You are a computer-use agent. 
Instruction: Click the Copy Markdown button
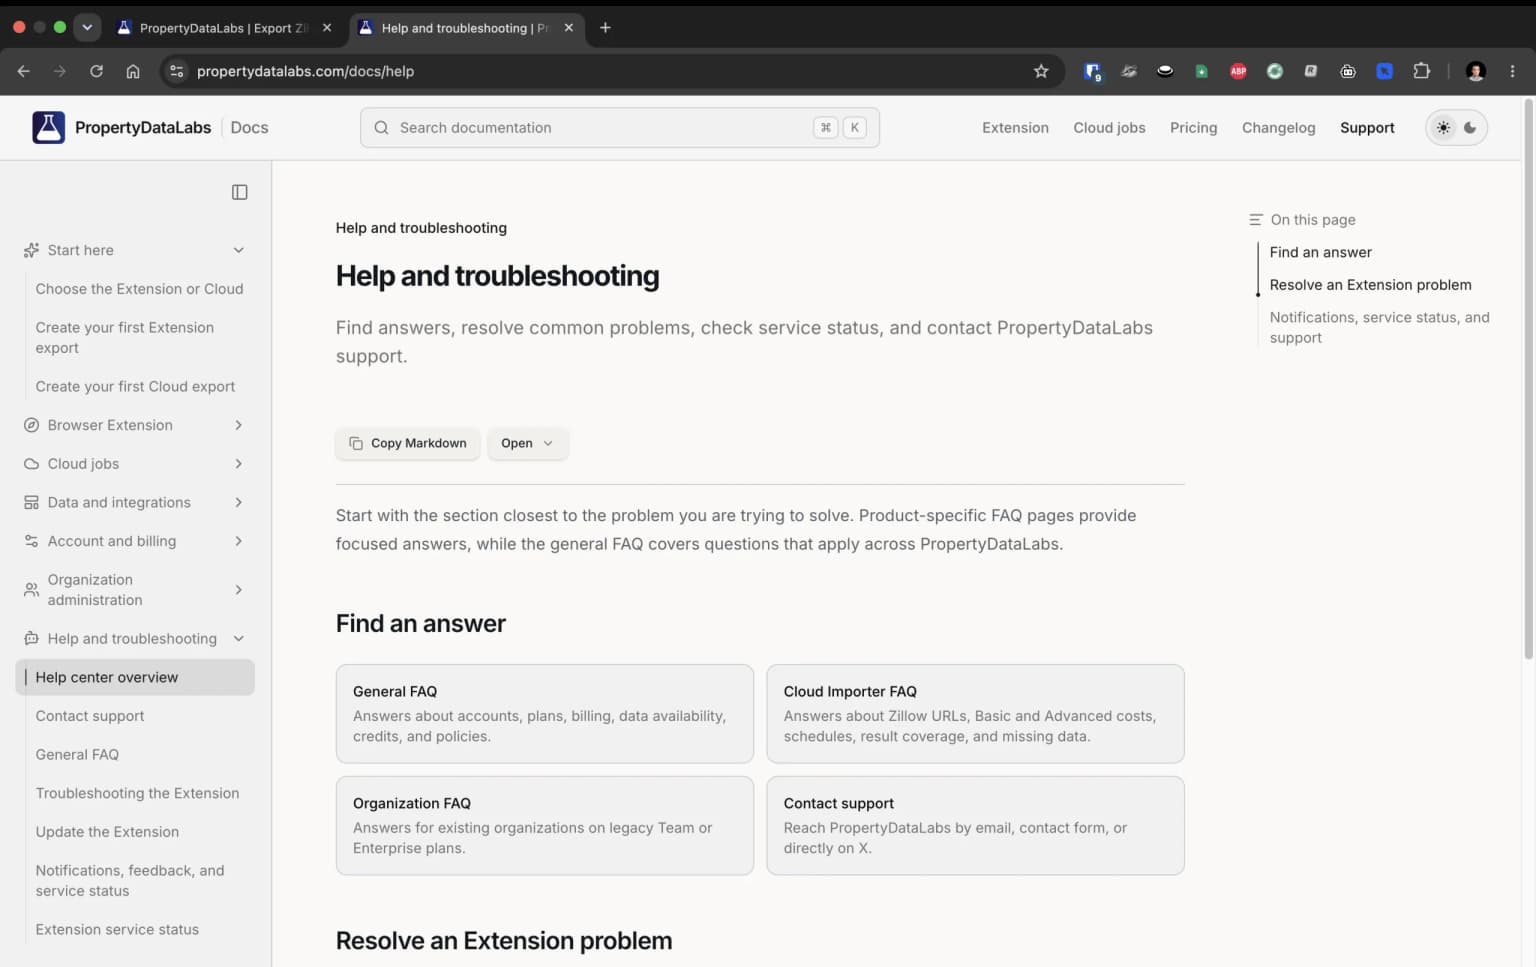point(408,443)
